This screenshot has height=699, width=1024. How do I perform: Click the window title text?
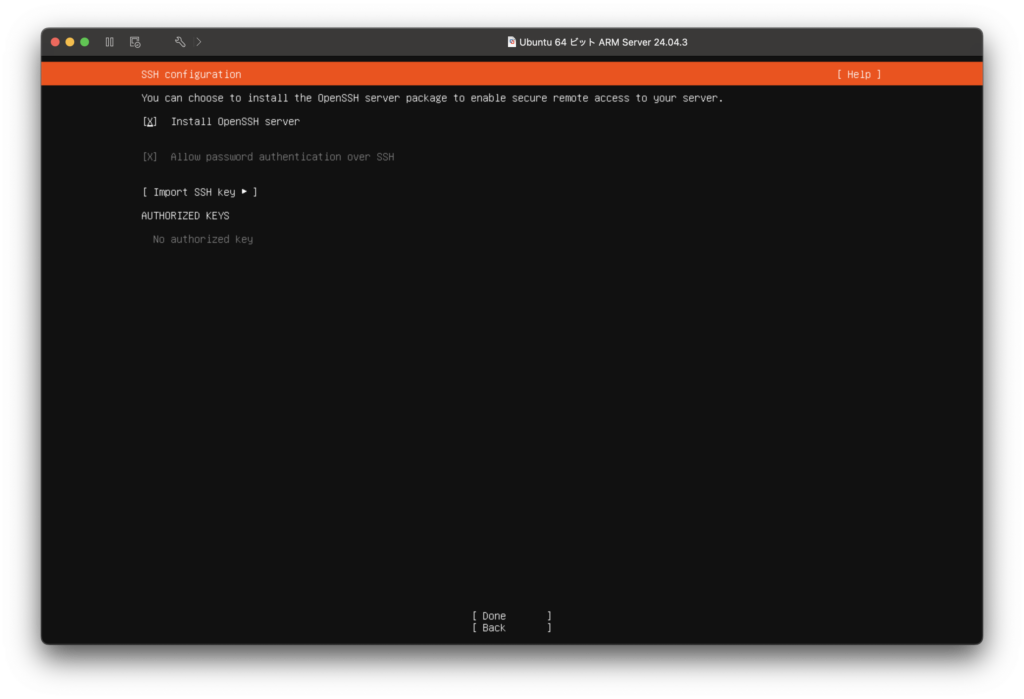tap(603, 42)
